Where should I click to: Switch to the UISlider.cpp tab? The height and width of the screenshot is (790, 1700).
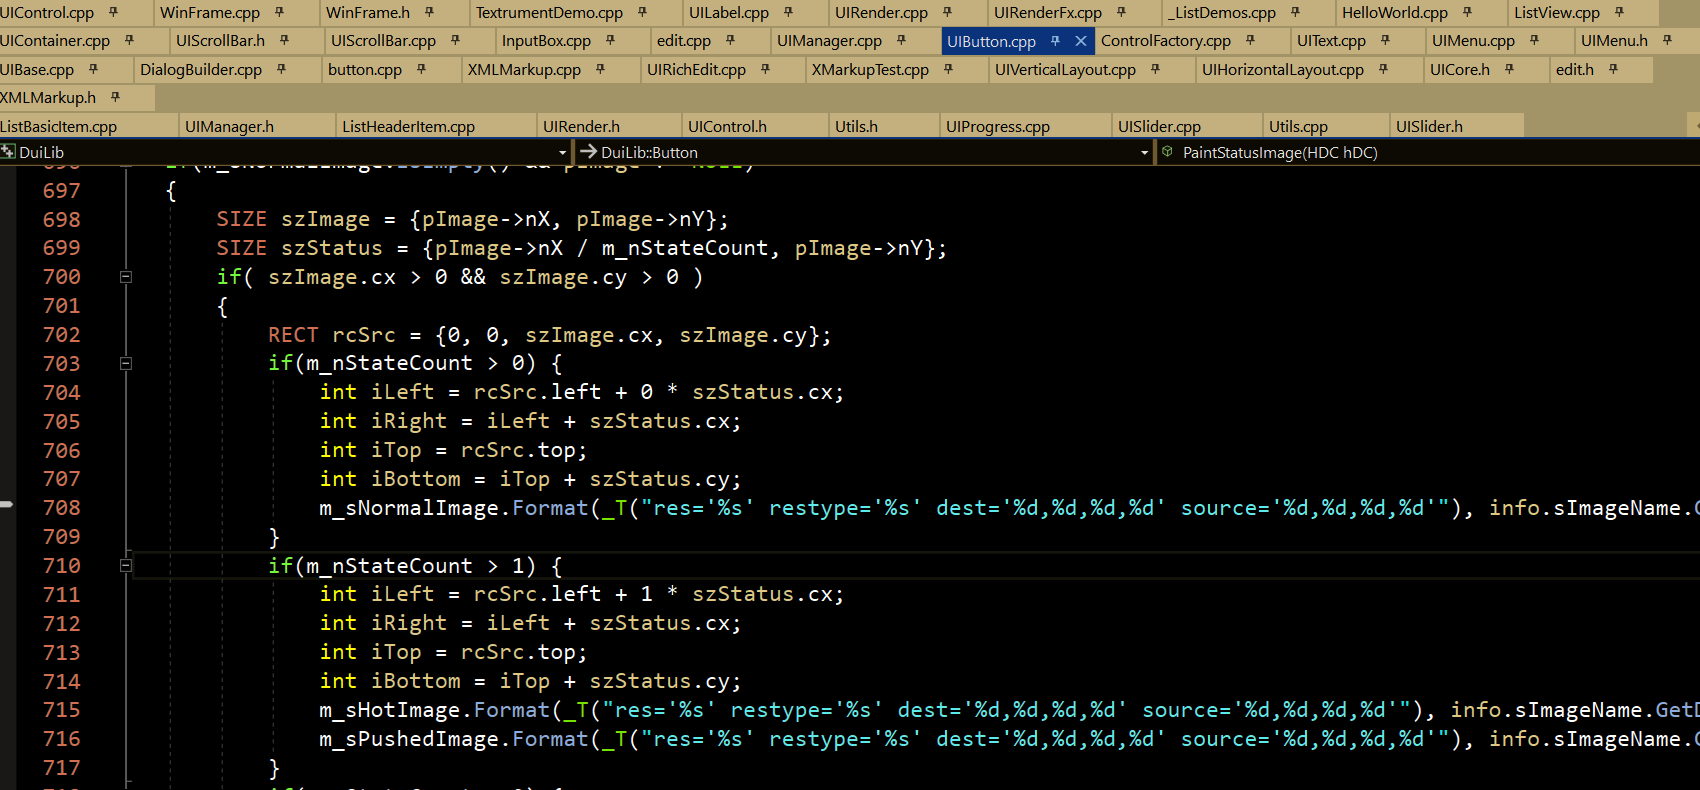[1159, 127]
